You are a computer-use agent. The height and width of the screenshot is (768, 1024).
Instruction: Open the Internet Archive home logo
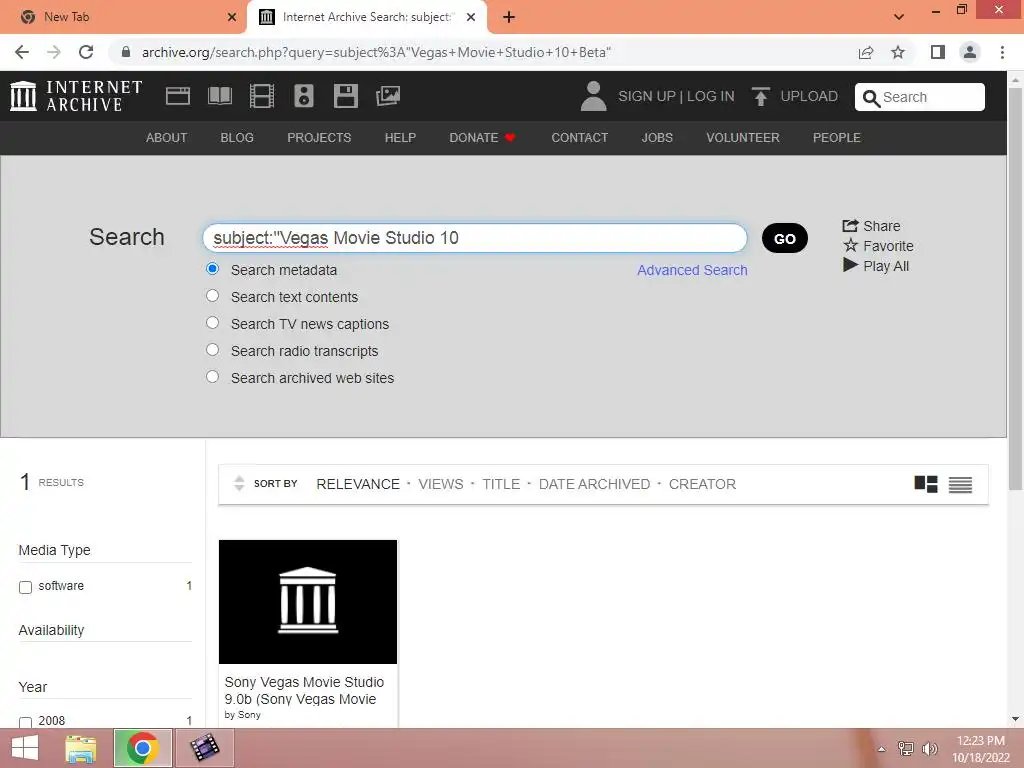click(x=76, y=96)
